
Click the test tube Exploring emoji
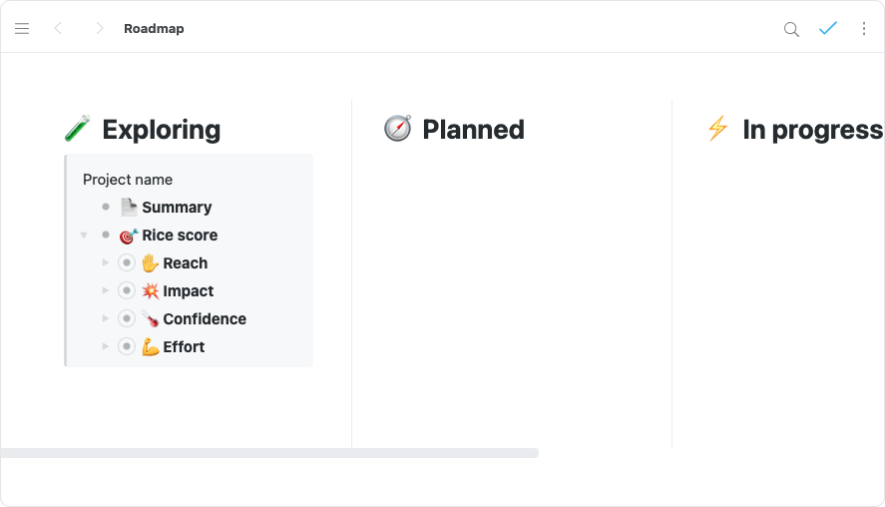pyautogui.click(x=77, y=129)
